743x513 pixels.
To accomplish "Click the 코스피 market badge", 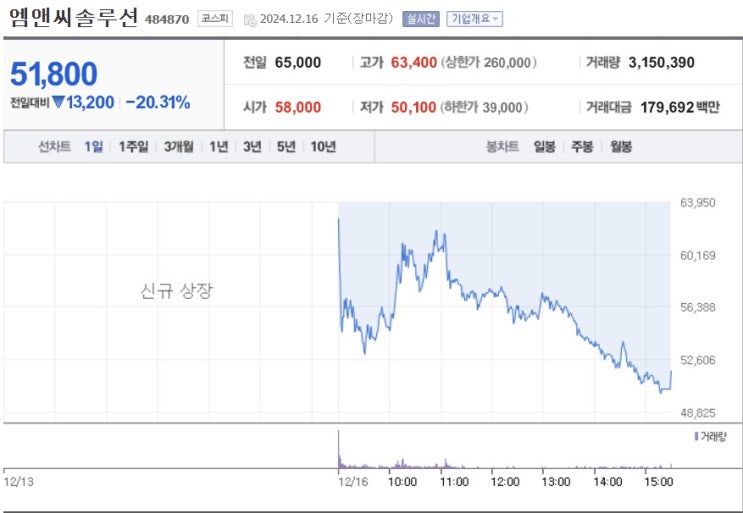I will [x=215, y=18].
